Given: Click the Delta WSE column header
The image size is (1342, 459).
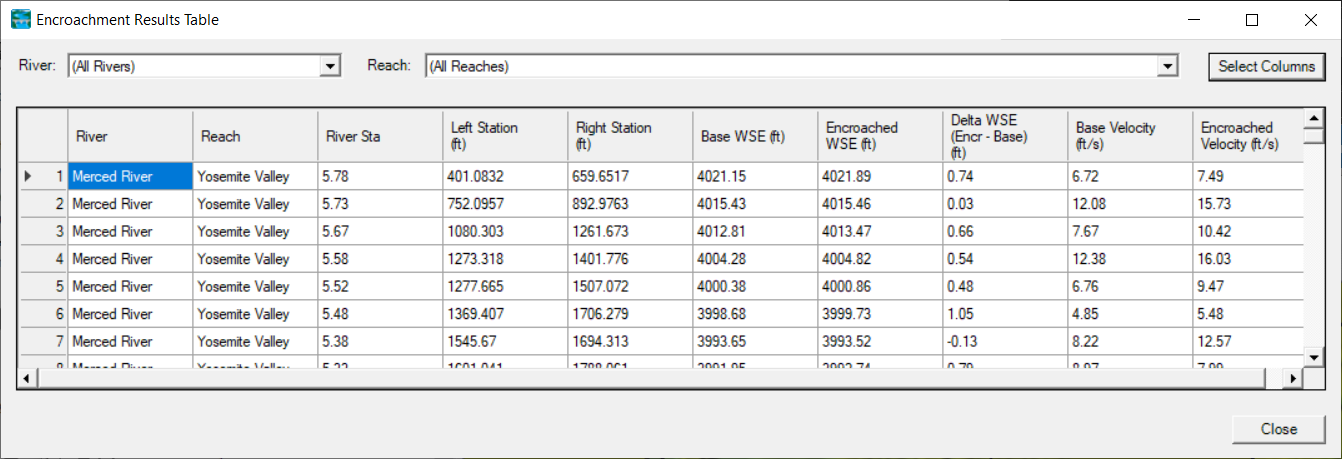Looking at the screenshot, I should click(1004, 136).
